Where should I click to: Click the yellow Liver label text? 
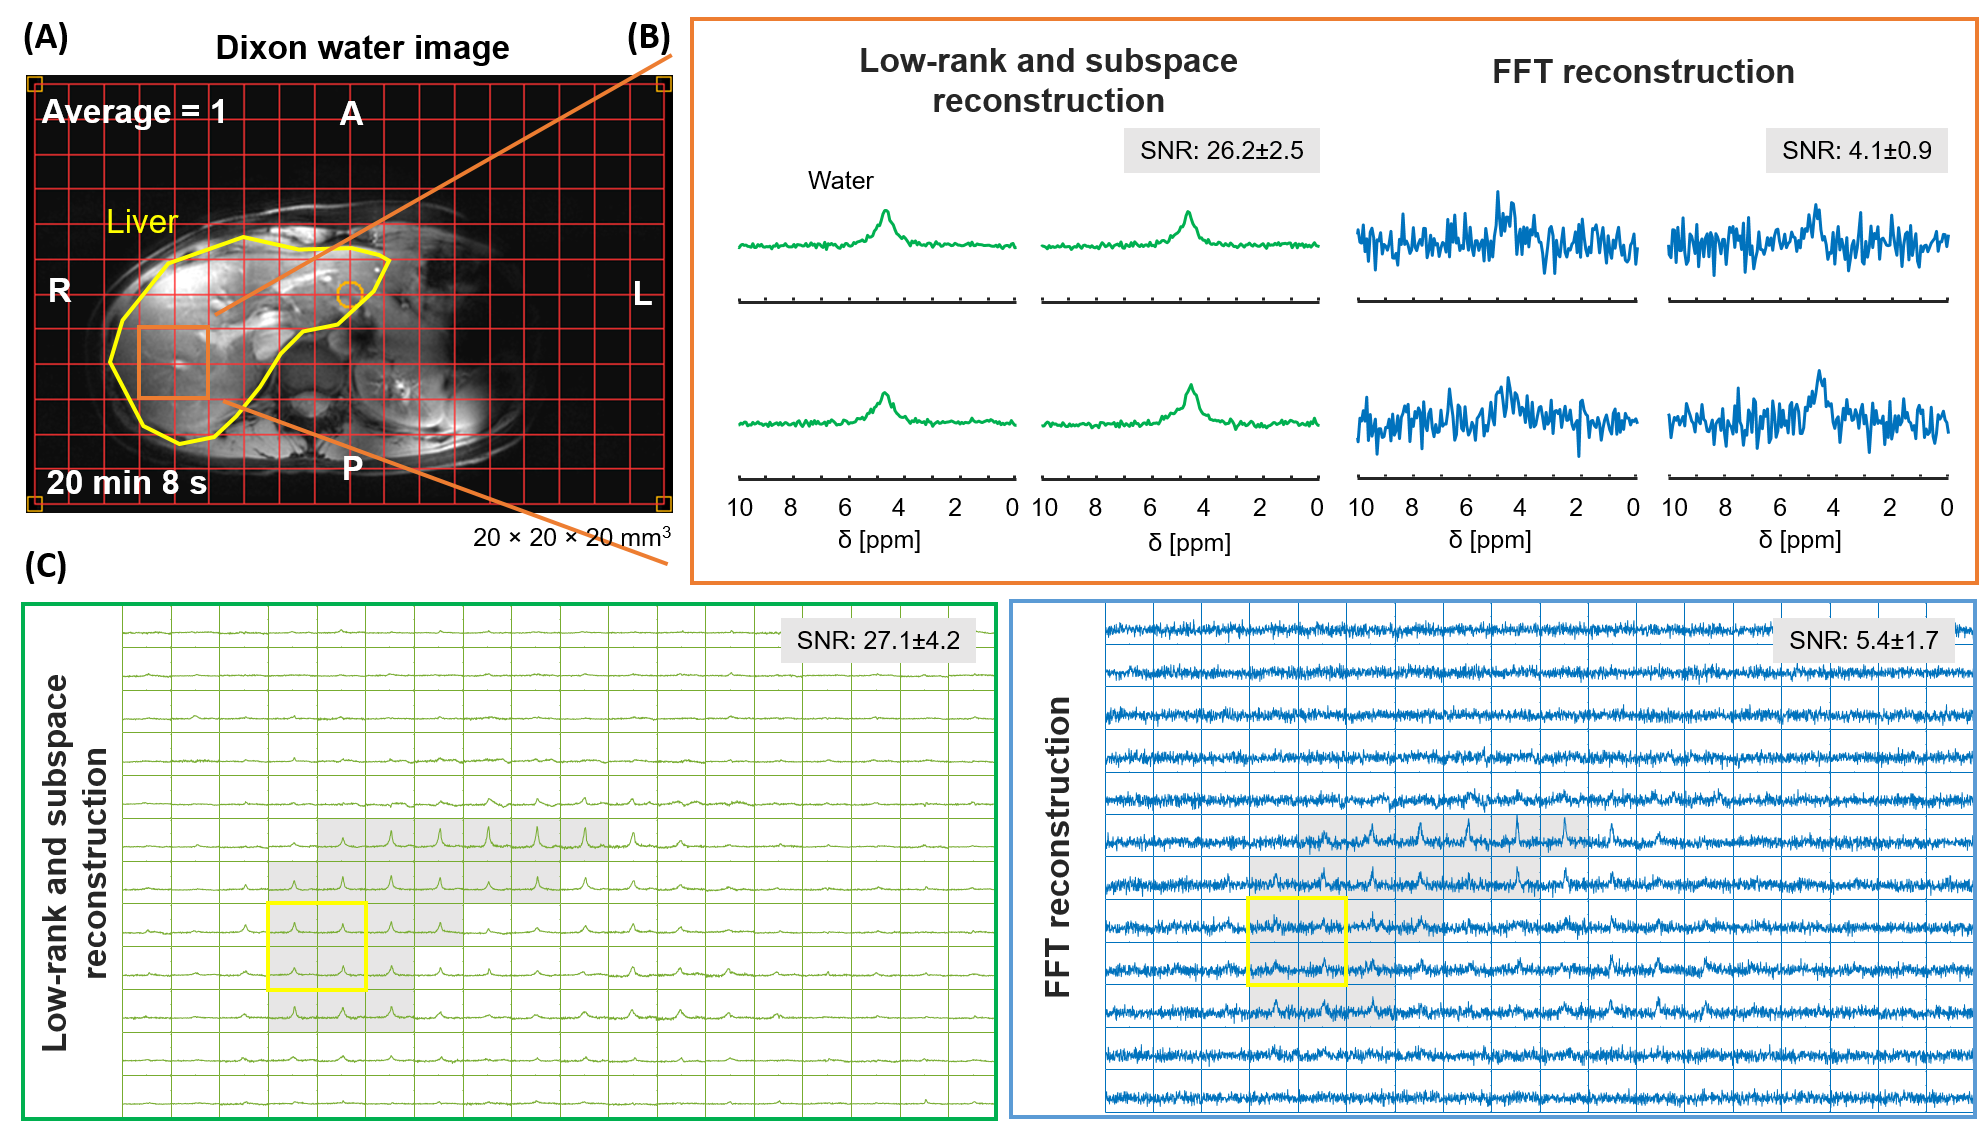(x=142, y=222)
